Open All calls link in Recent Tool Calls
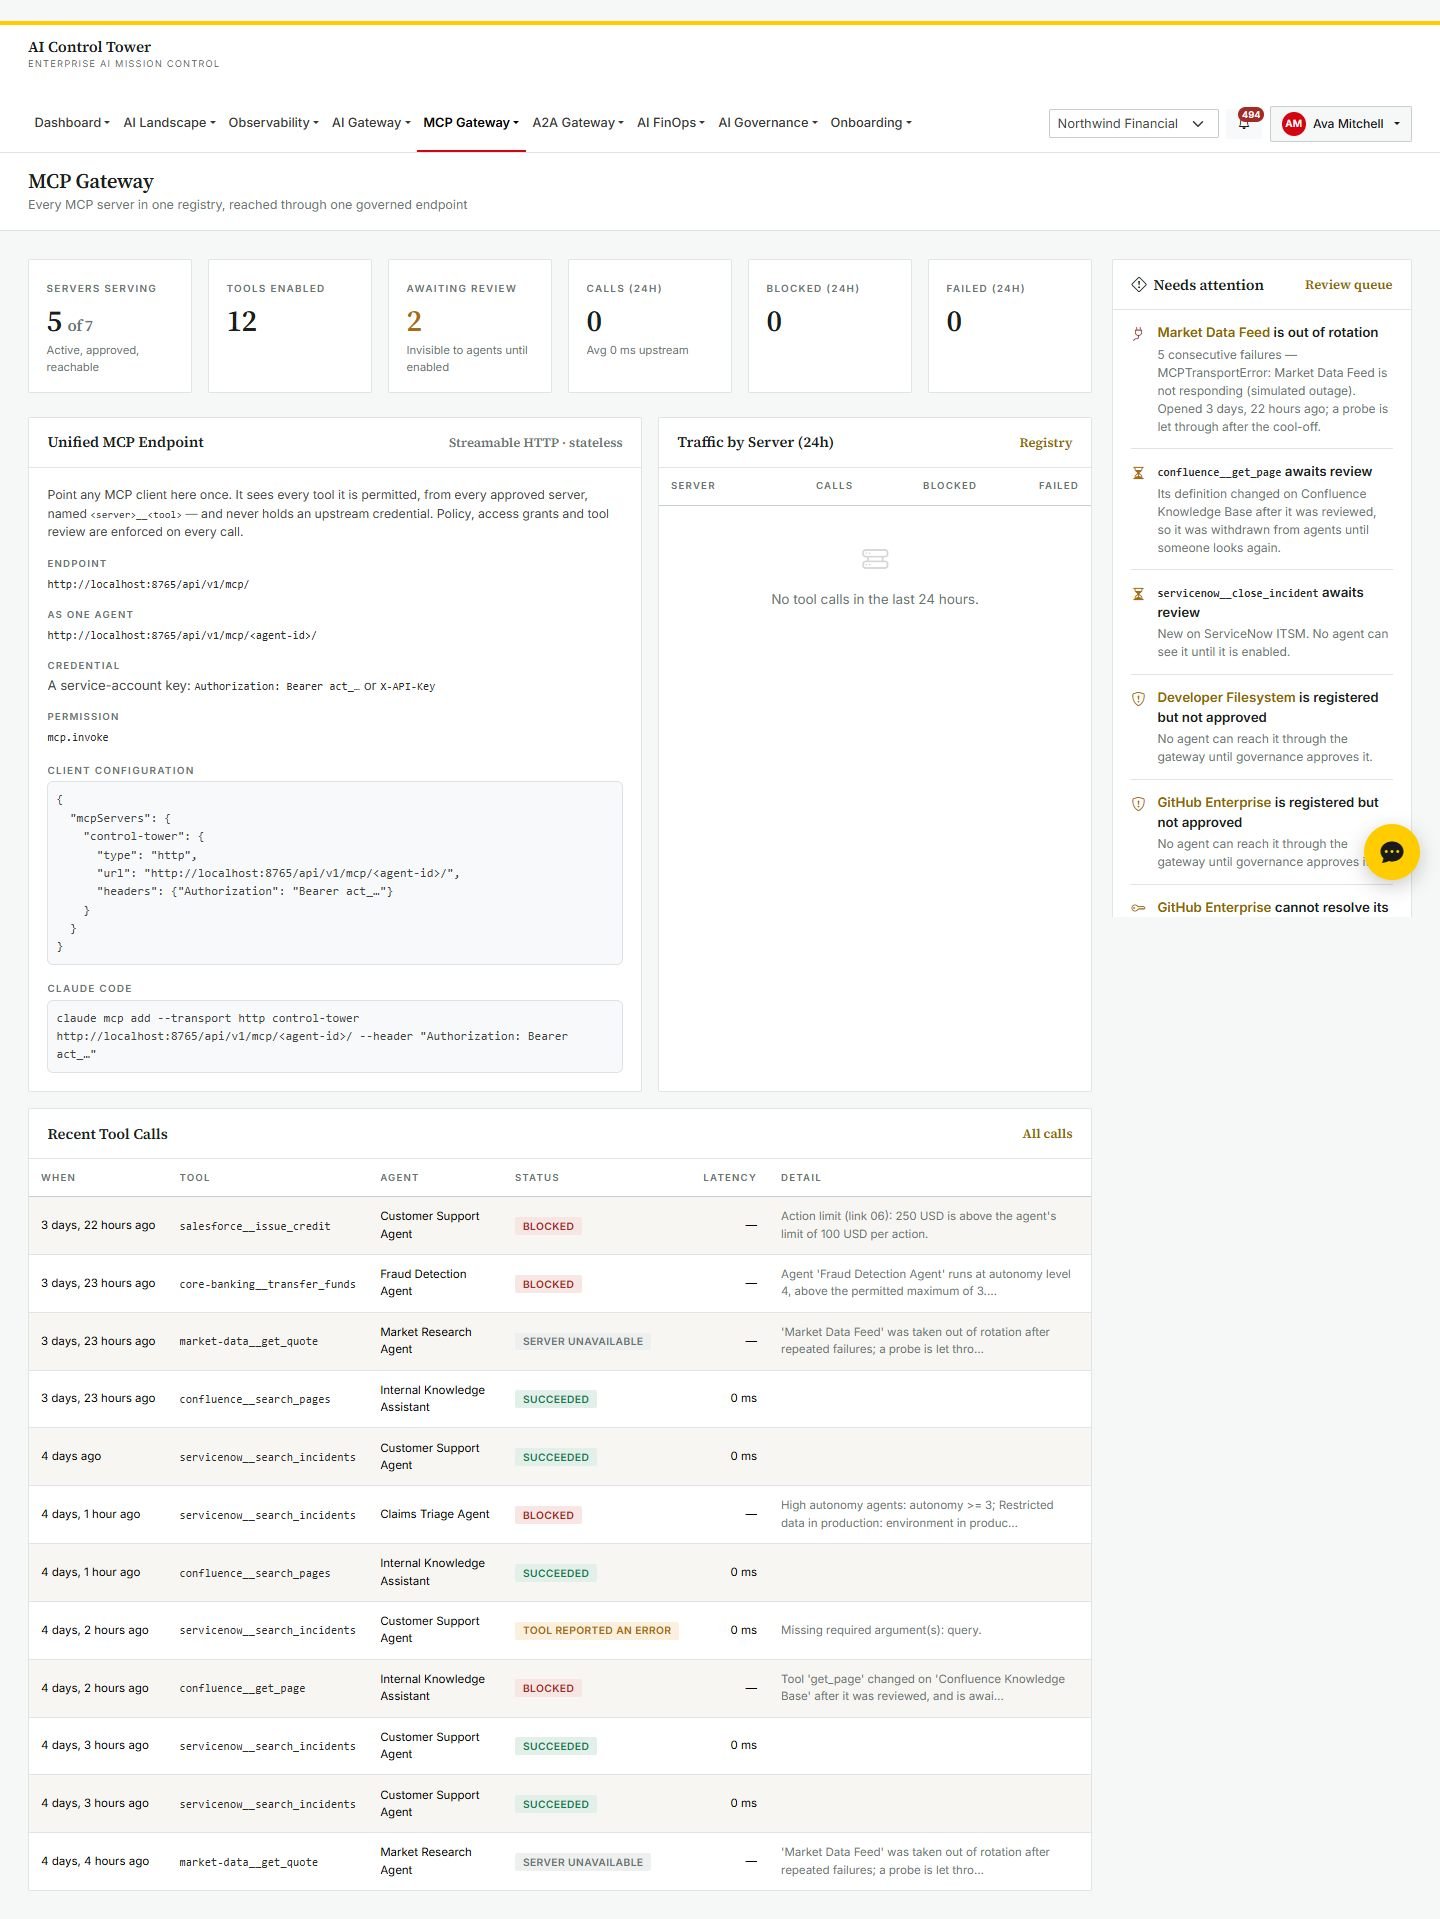The width and height of the screenshot is (1440, 1919). point(1047,1134)
